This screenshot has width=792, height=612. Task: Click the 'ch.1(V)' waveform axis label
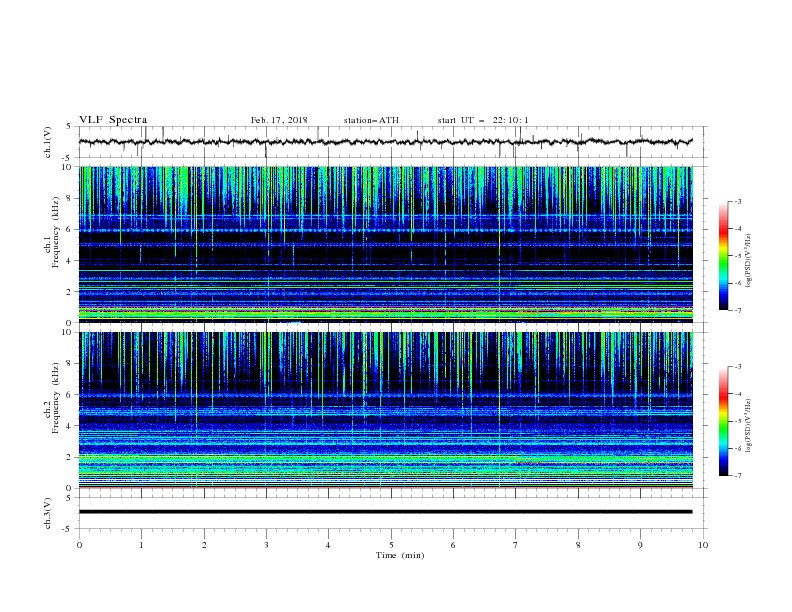pos(48,142)
